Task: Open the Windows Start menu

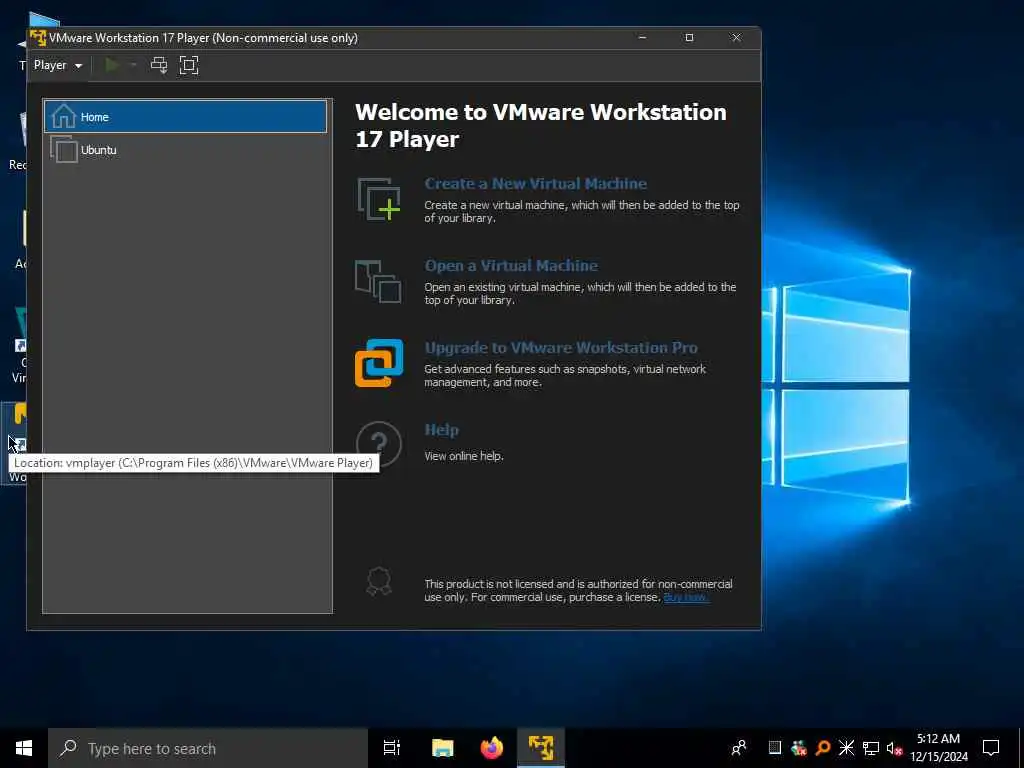Action: [x=24, y=748]
